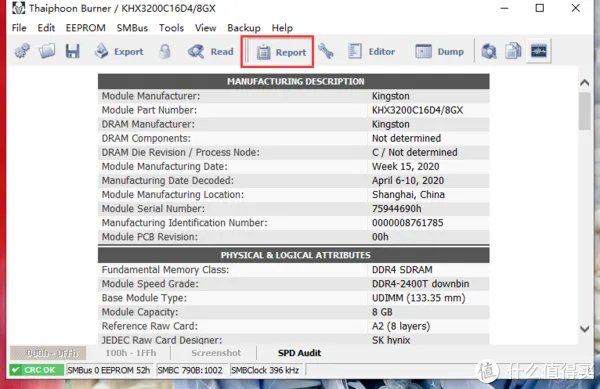Open the Editor toolbar button
The height and width of the screenshot is (389, 600).
click(371, 51)
